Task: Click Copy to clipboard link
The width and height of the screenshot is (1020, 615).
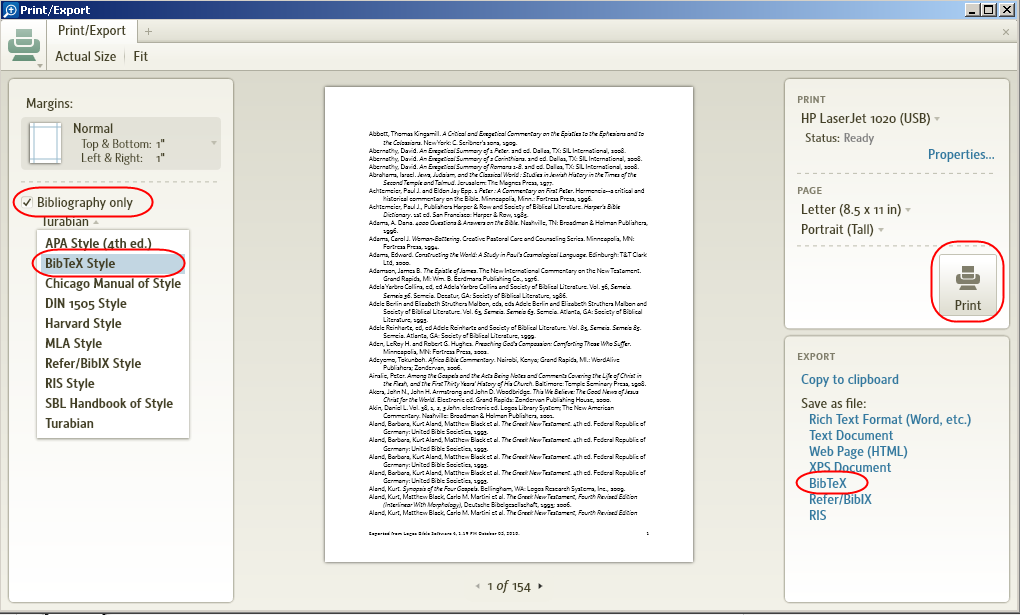Action: click(x=850, y=379)
